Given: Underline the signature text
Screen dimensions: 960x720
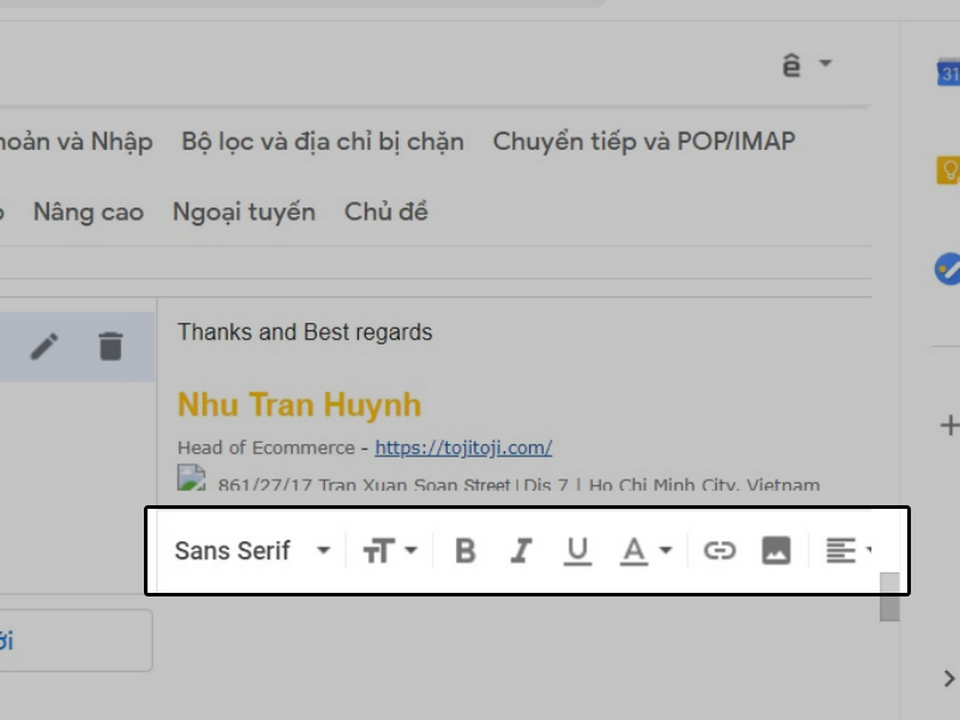Looking at the screenshot, I should (577, 551).
